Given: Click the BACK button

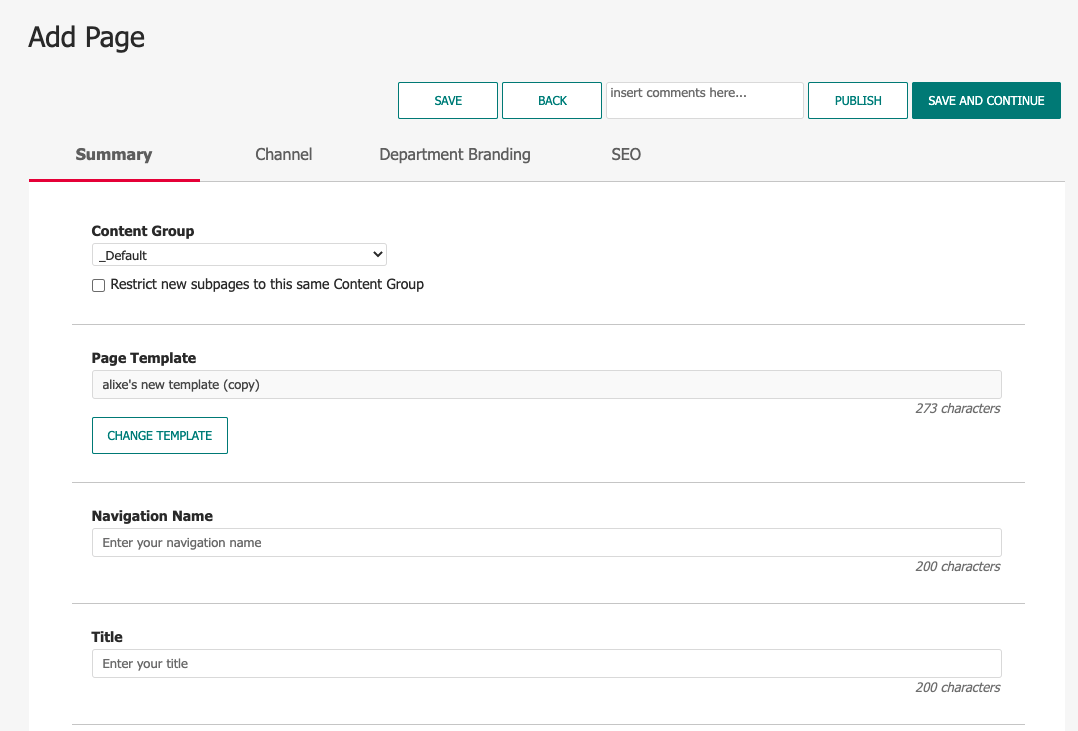Looking at the screenshot, I should [x=551, y=100].
